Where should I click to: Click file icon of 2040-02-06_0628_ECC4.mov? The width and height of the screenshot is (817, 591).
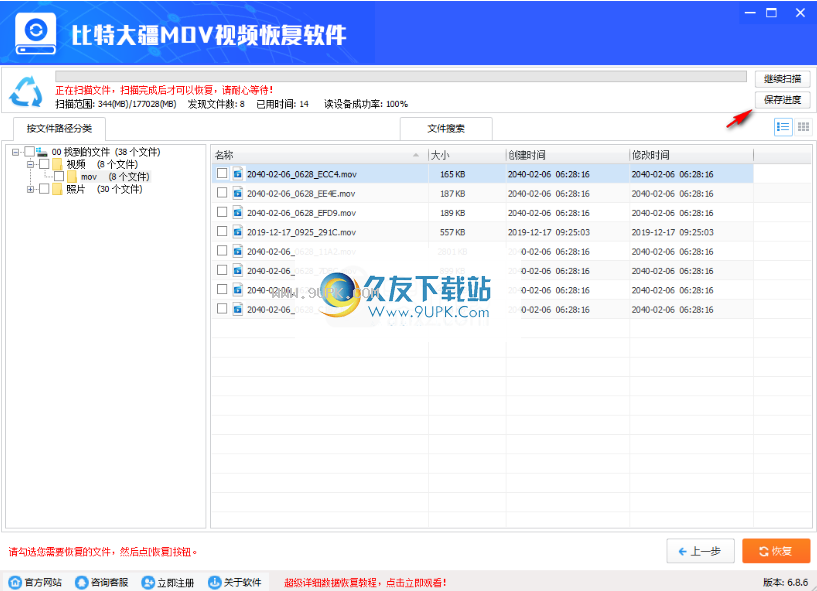(238, 174)
